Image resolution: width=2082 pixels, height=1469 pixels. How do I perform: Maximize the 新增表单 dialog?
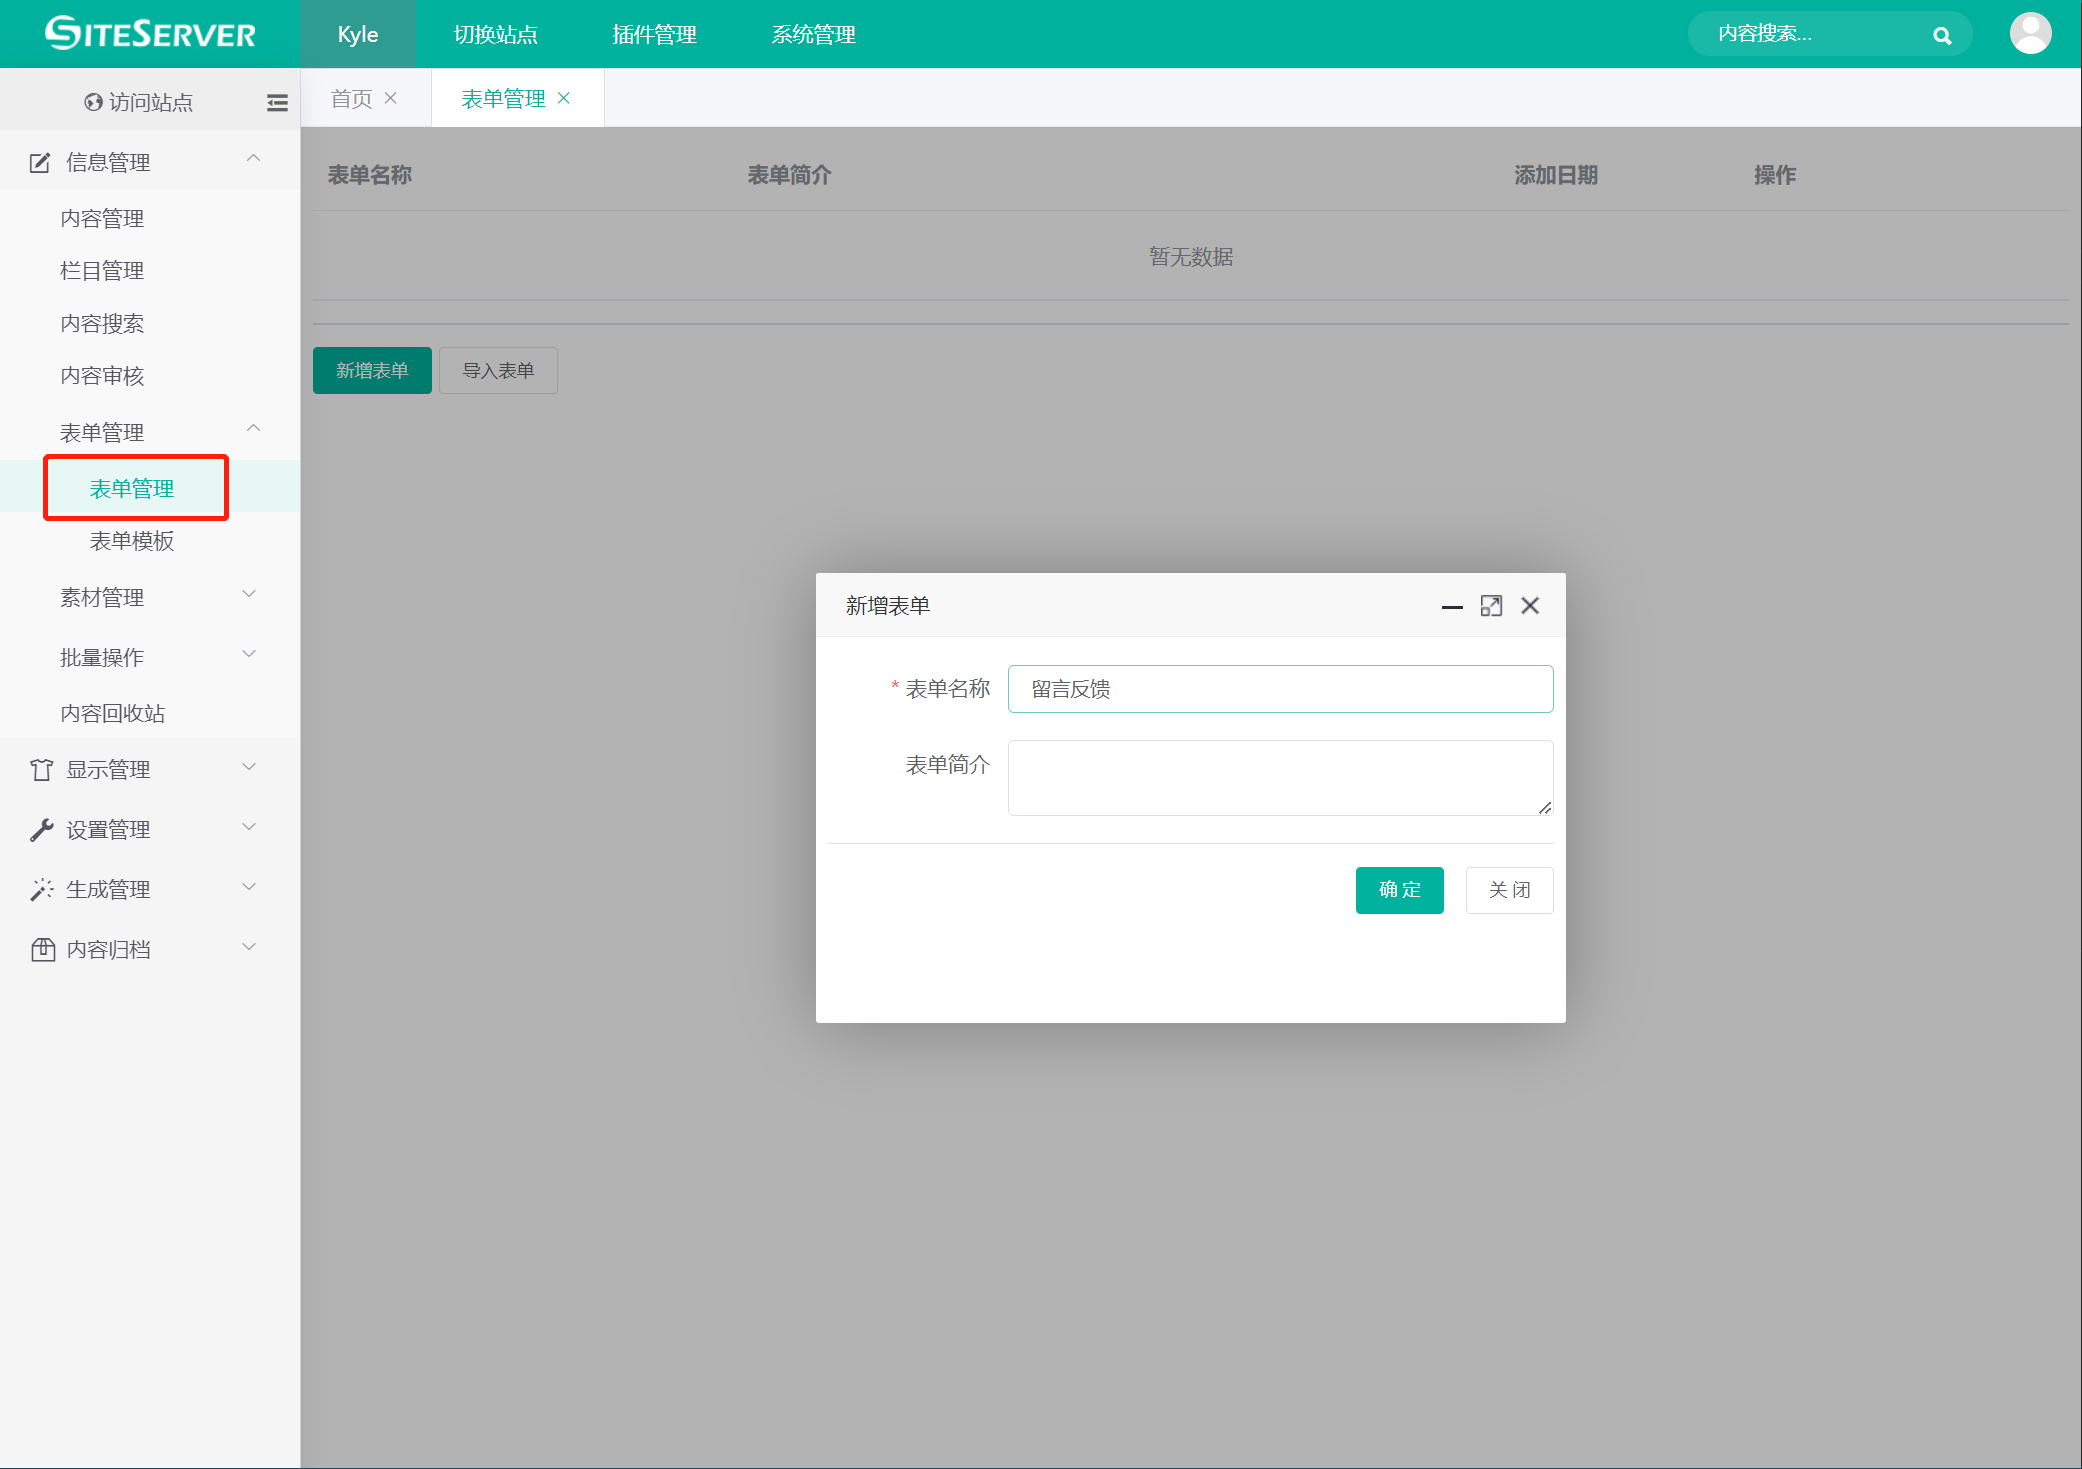point(1491,606)
